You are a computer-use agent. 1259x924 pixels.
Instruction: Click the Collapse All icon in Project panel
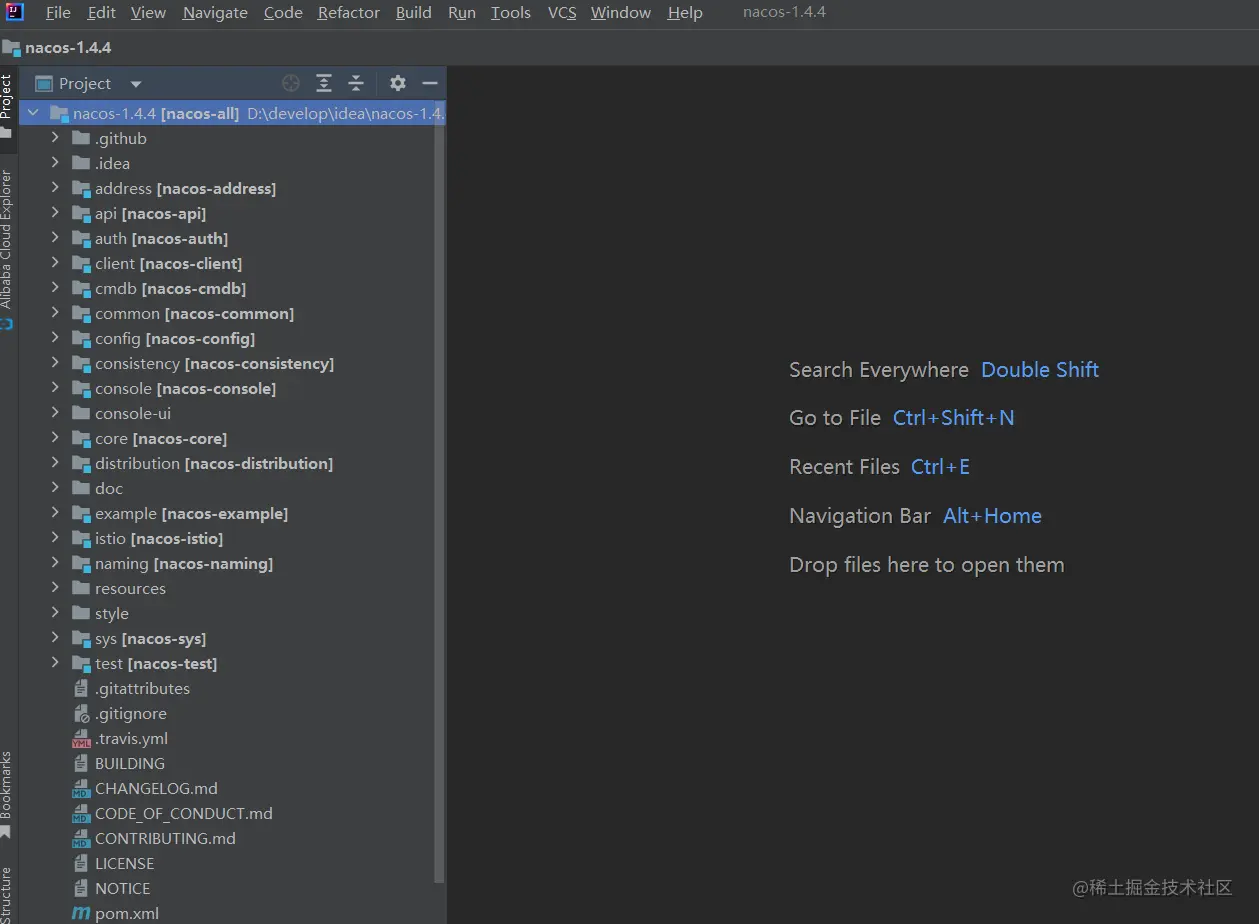[356, 83]
